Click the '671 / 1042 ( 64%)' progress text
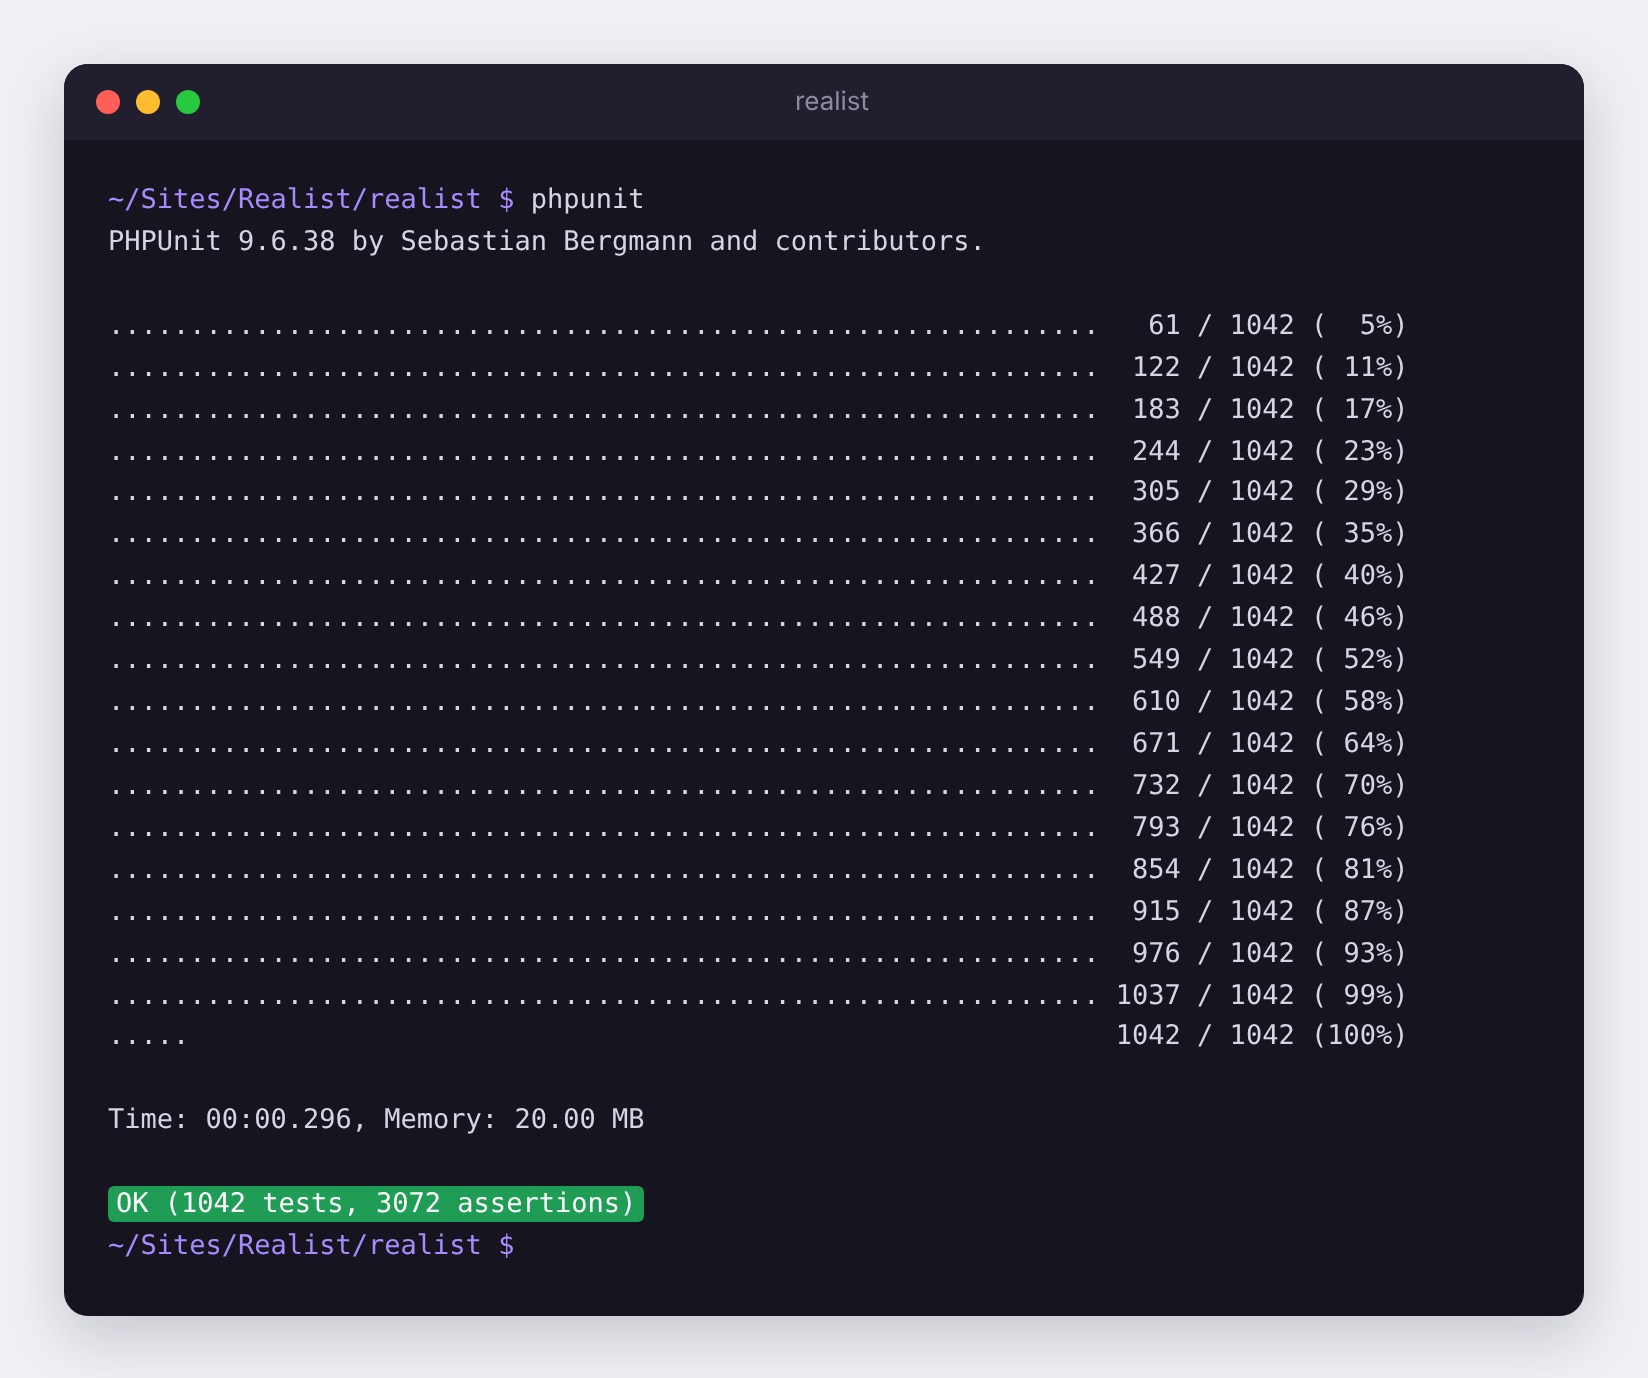Viewport: 1648px width, 1378px height. [x=1269, y=743]
